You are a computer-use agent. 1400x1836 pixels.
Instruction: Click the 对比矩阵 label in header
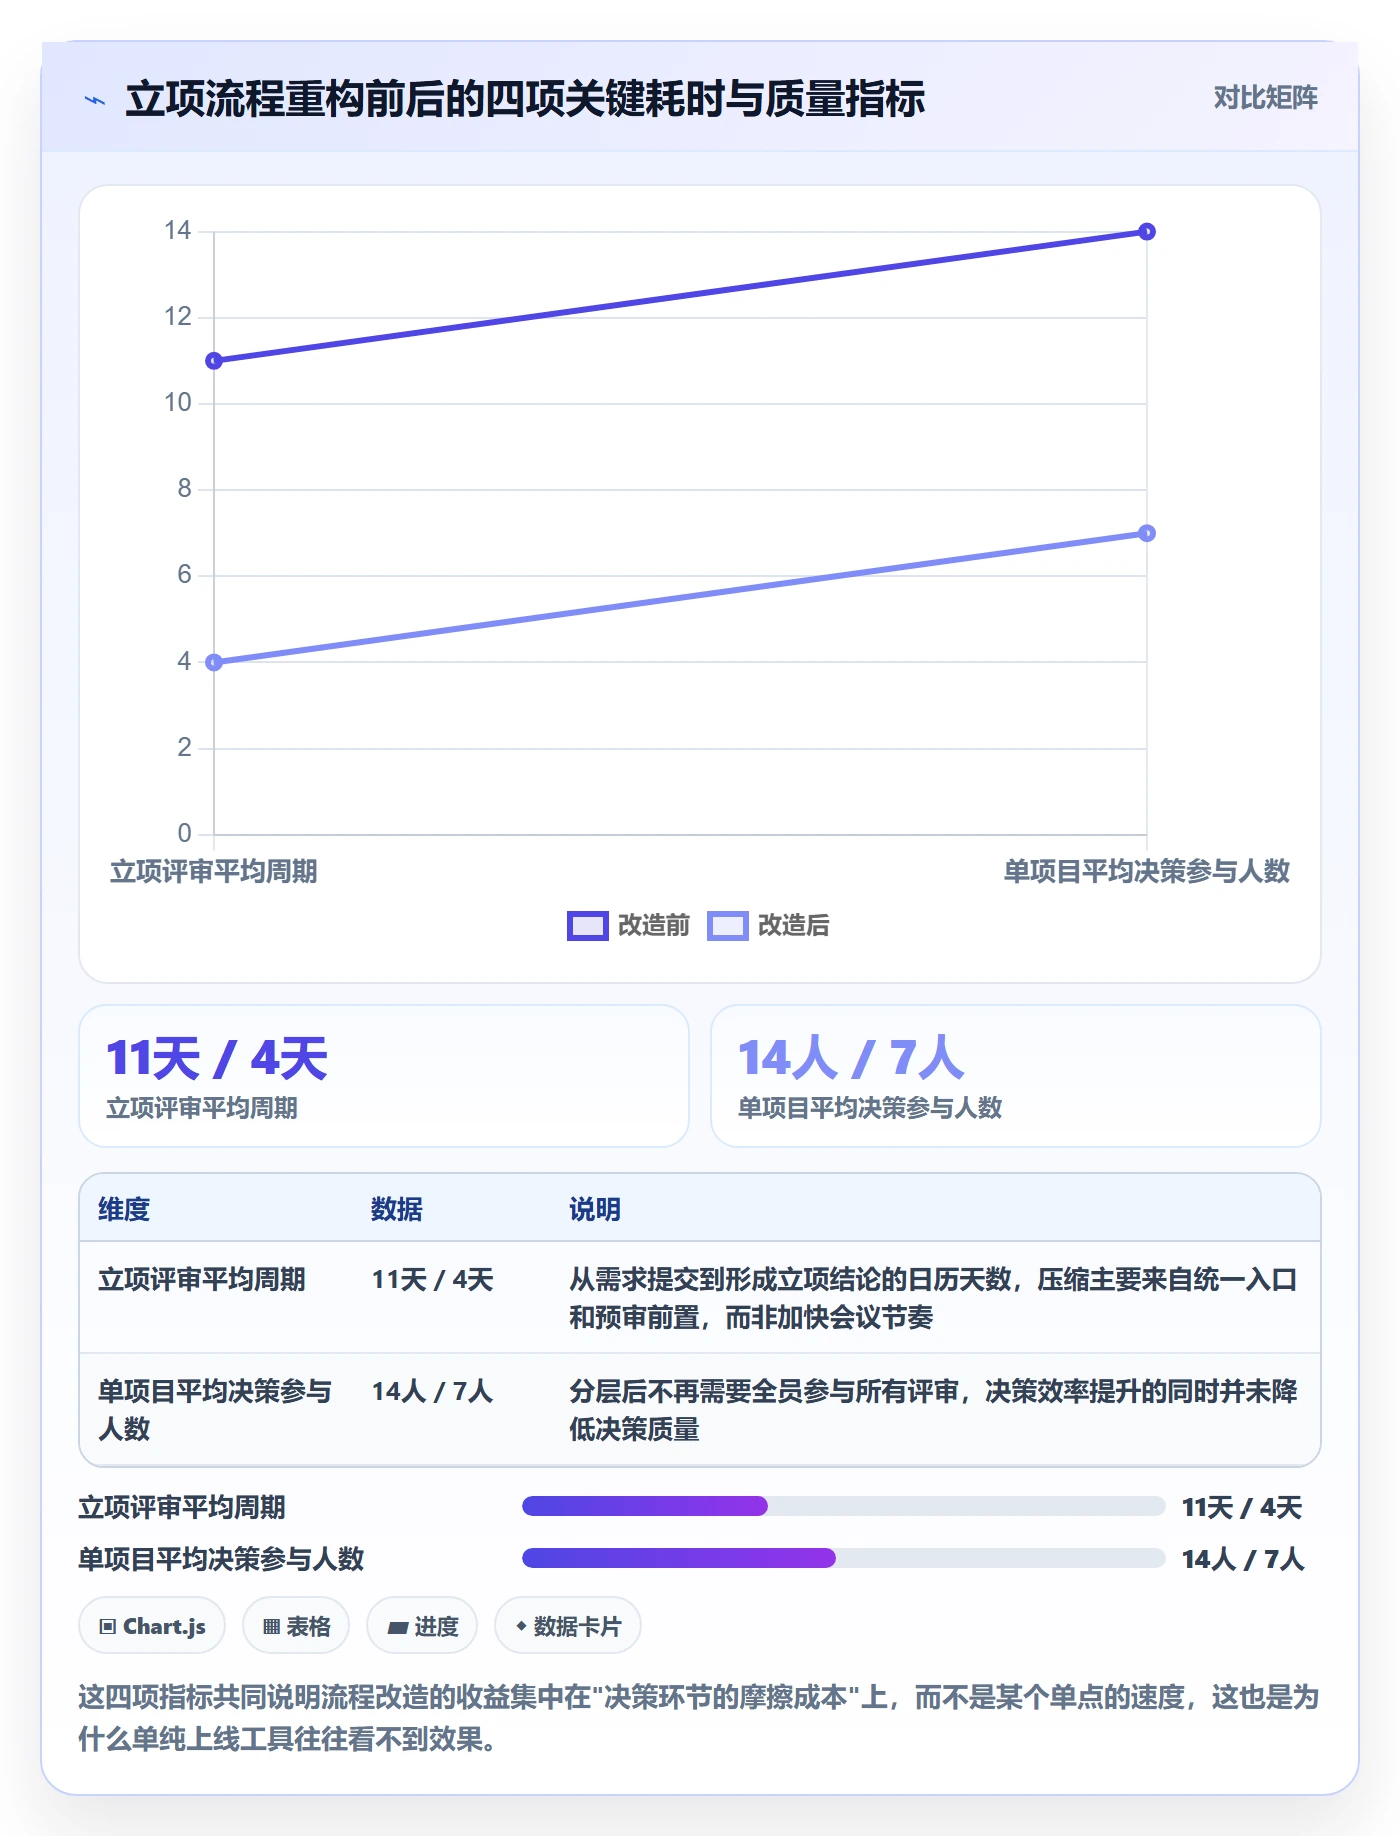[x=1265, y=98]
